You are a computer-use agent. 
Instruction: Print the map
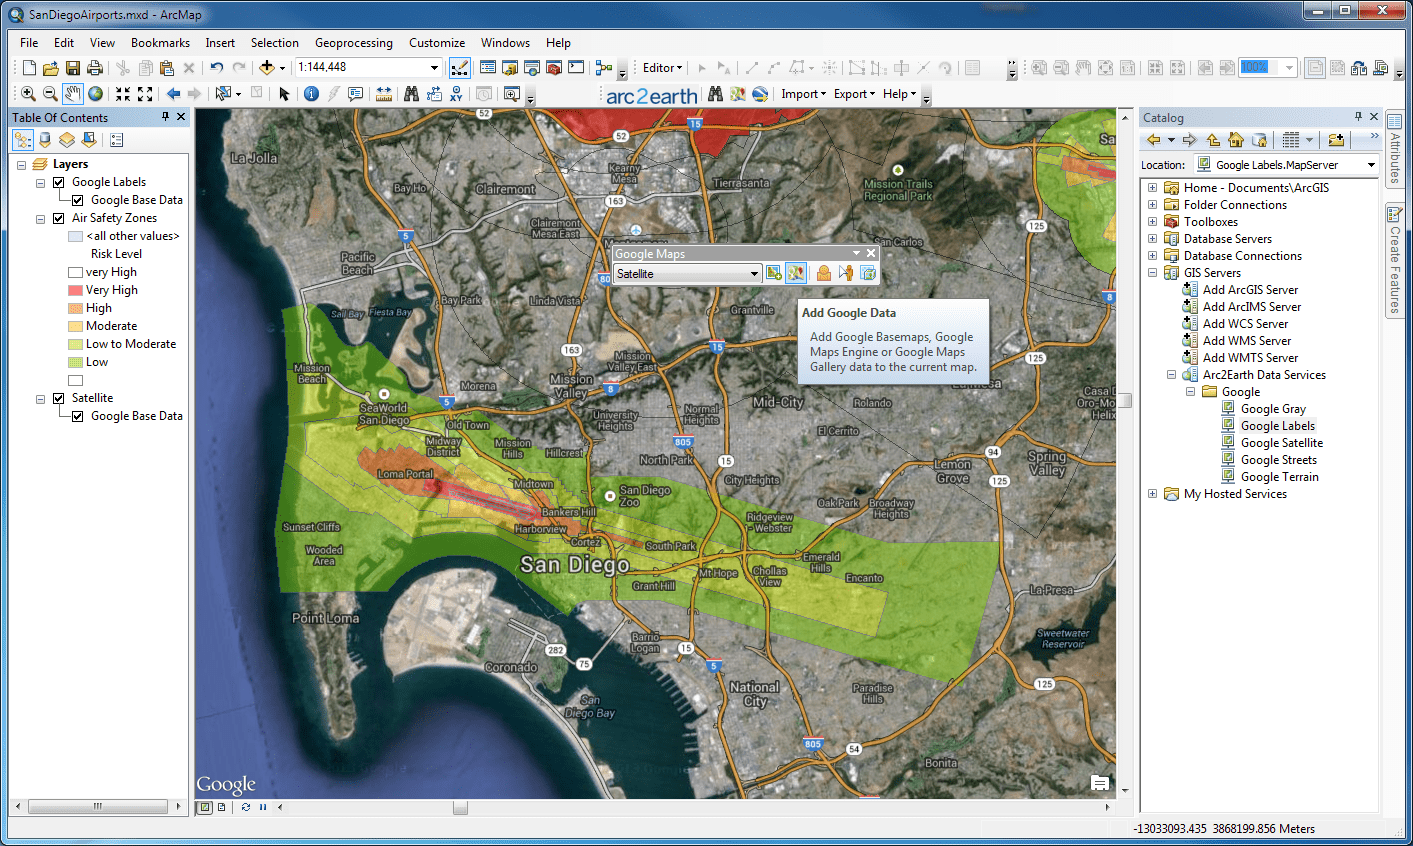pyautogui.click(x=95, y=68)
